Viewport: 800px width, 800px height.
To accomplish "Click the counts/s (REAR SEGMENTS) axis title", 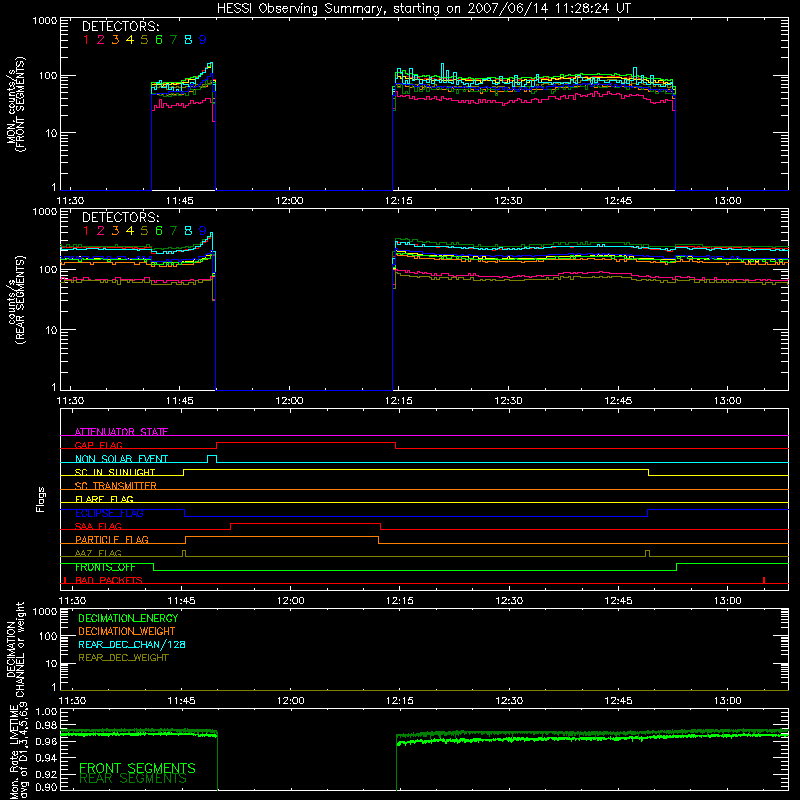I will point(15,299).
